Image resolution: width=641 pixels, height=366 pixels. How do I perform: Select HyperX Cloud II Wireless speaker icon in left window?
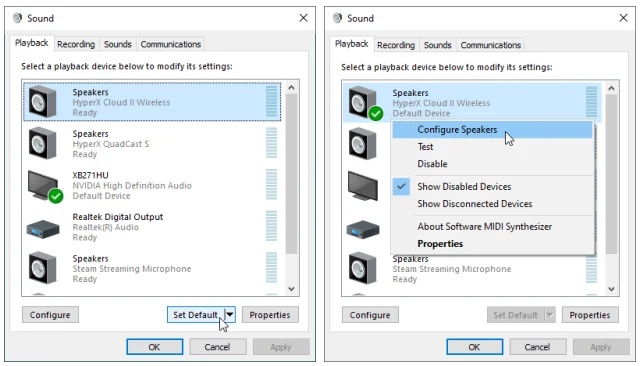click(x=43, y=101)
